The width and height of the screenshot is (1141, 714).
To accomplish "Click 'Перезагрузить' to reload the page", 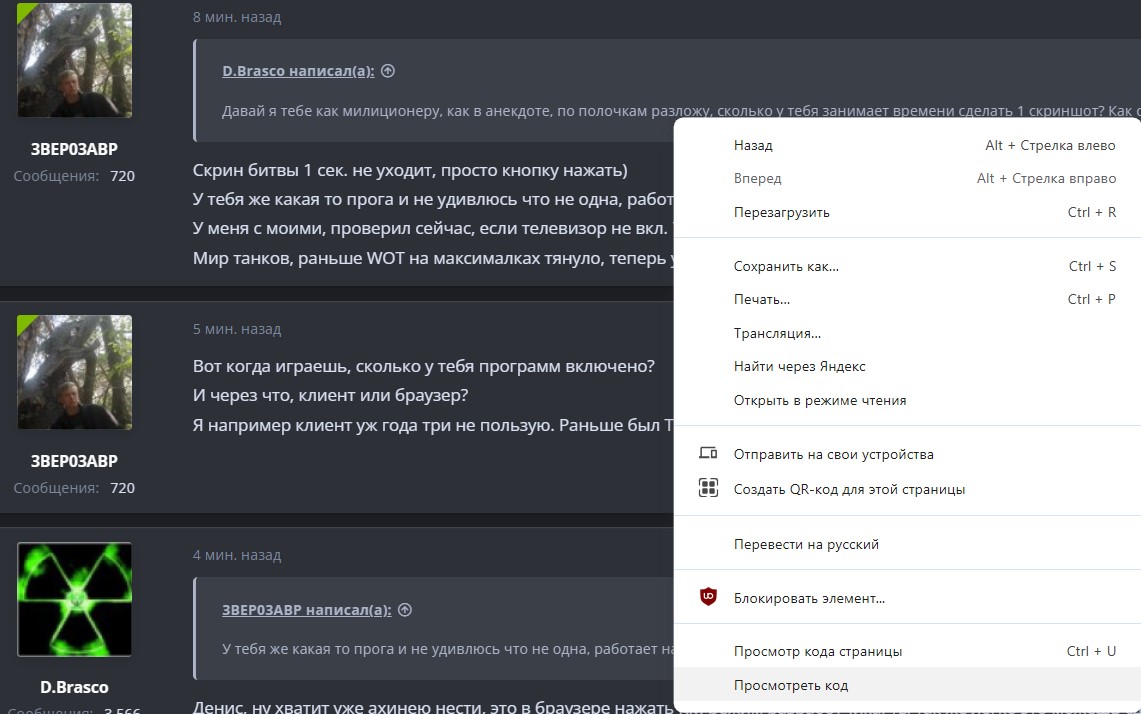I will click(782, 212).
